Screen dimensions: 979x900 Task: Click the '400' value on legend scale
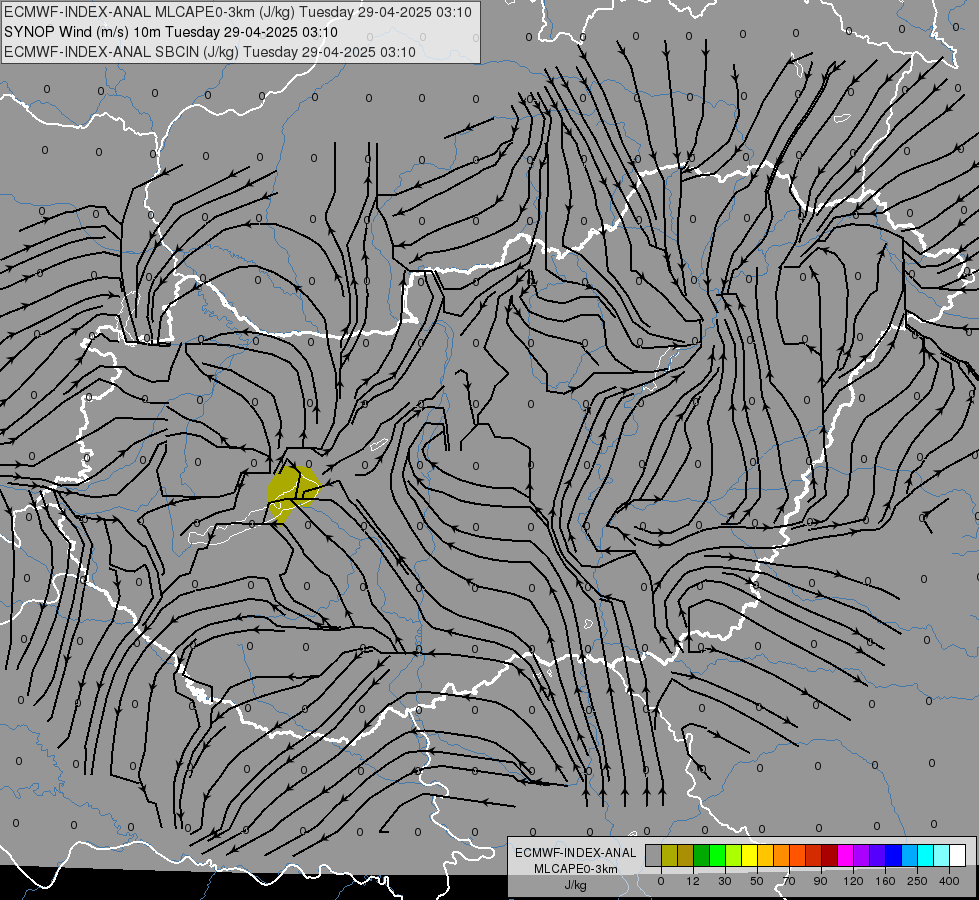pos(949,881)
